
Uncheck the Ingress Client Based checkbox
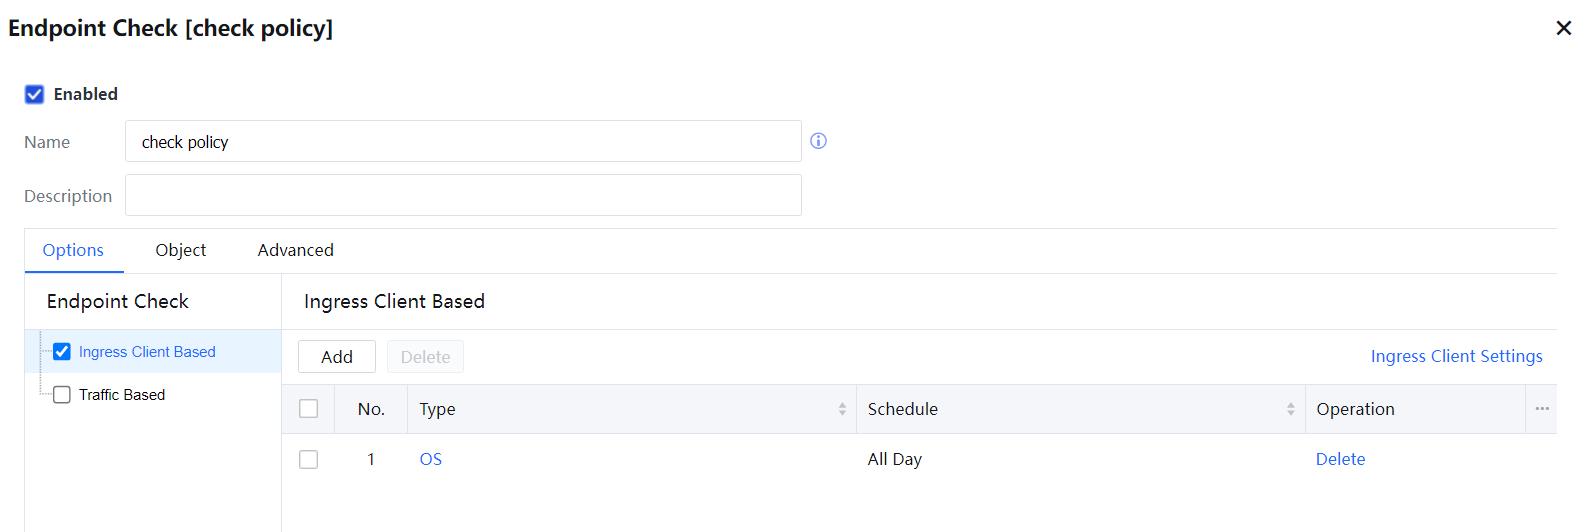62,352
